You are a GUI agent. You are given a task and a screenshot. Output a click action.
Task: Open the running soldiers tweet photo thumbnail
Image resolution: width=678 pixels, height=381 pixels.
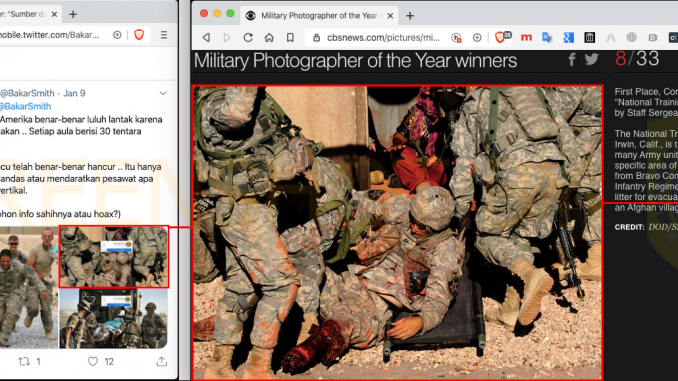click(29, 288)
